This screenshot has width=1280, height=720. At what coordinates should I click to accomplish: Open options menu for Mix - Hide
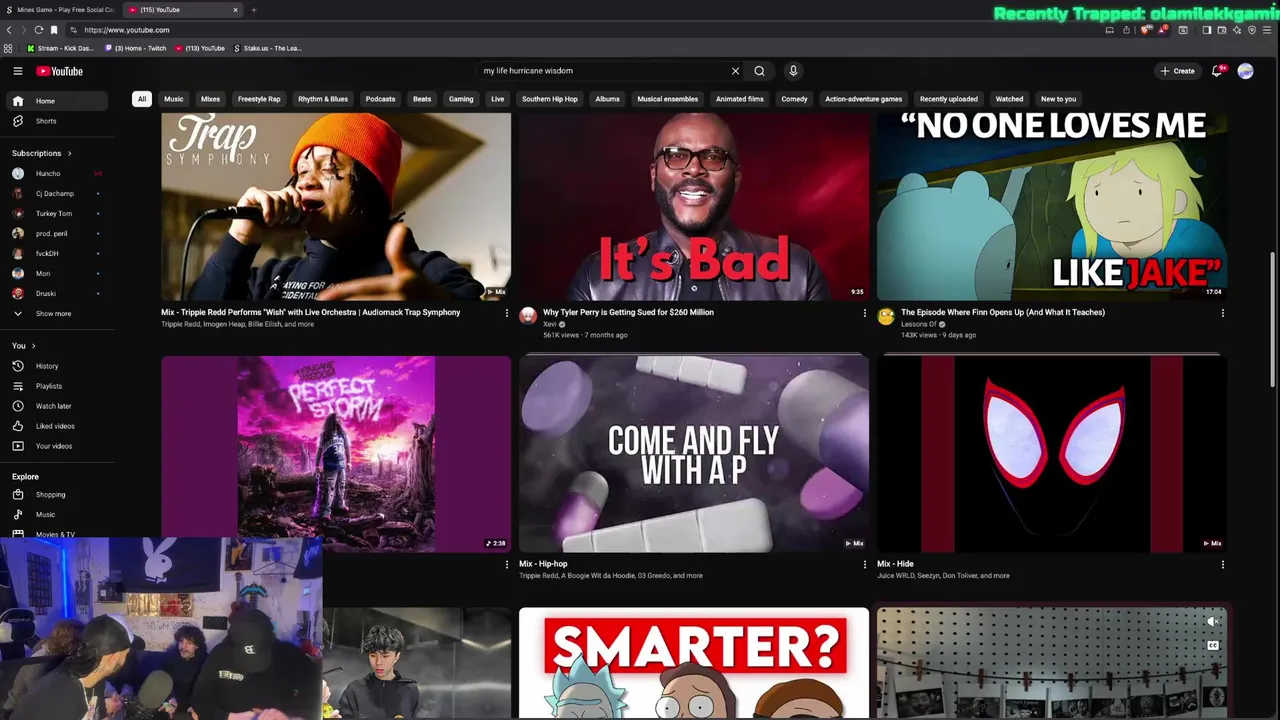[x=1222, y=564]
